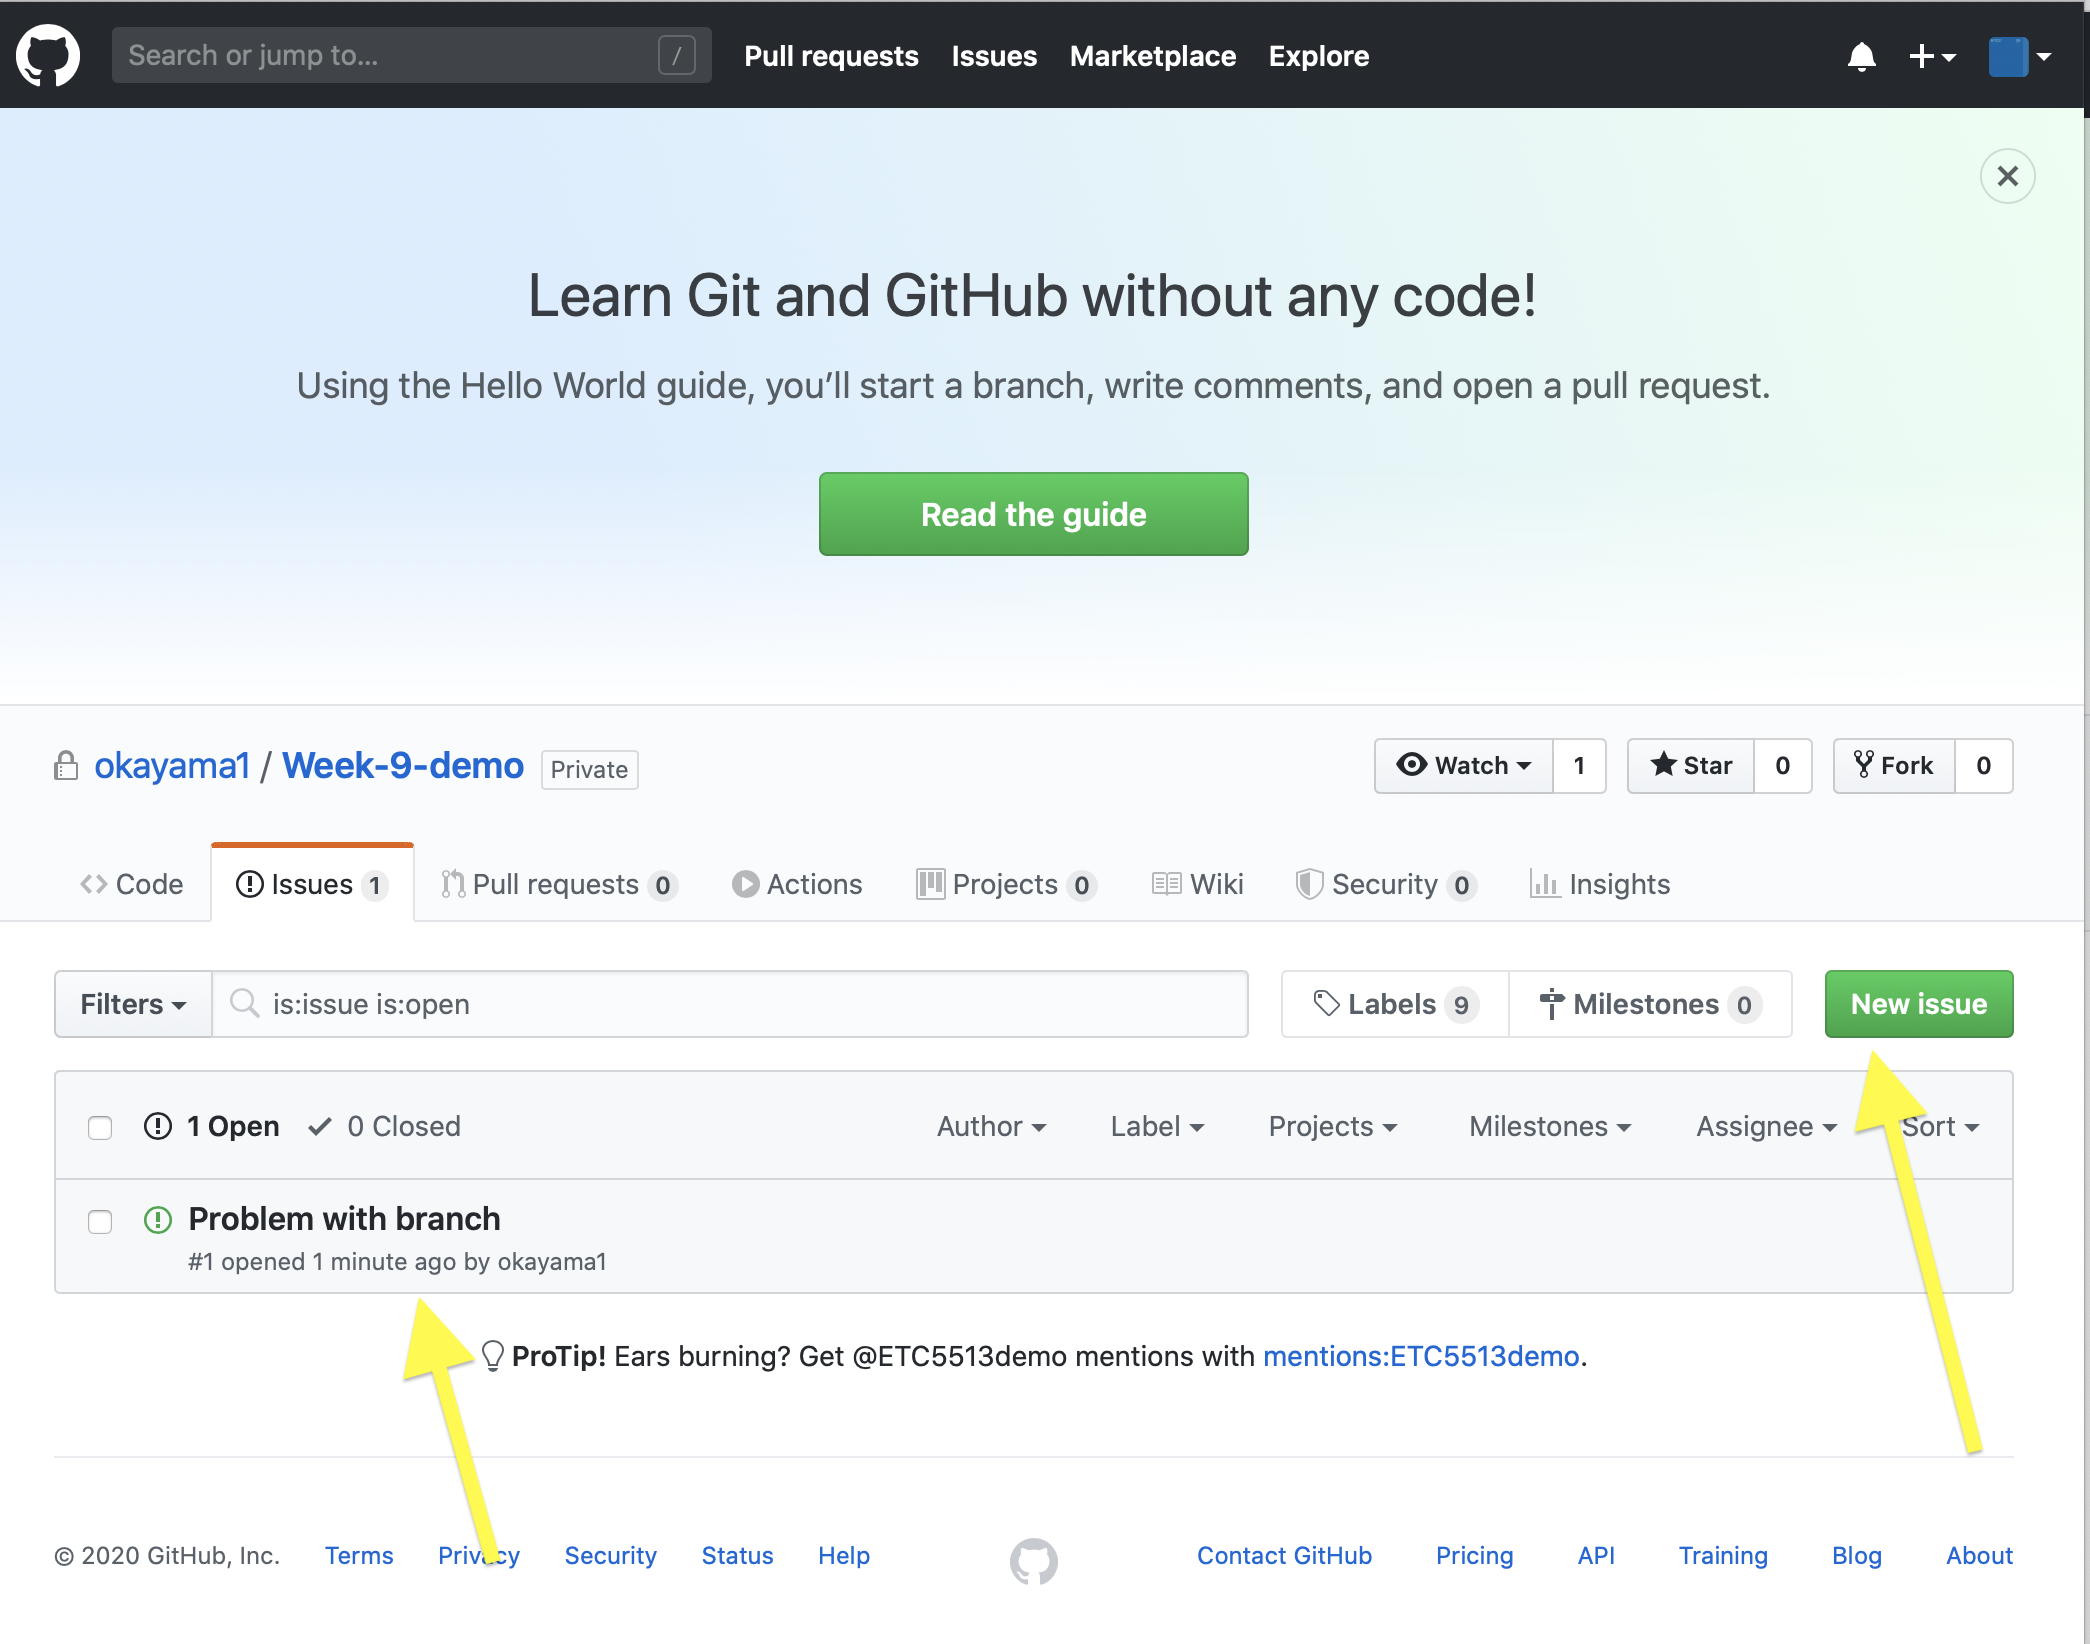
Task: Fork the repository using Fork button
Action: coord(1894,766)
